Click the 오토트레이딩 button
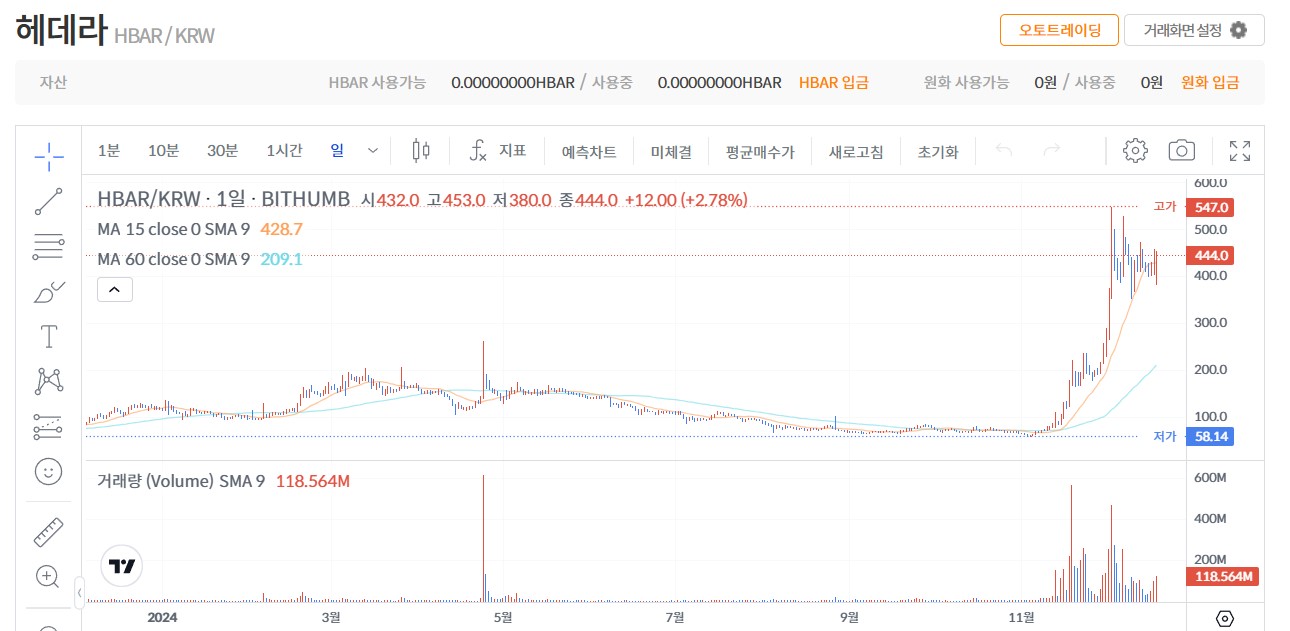Viewport: 1290px width, 631px height. click(1059, 30)
